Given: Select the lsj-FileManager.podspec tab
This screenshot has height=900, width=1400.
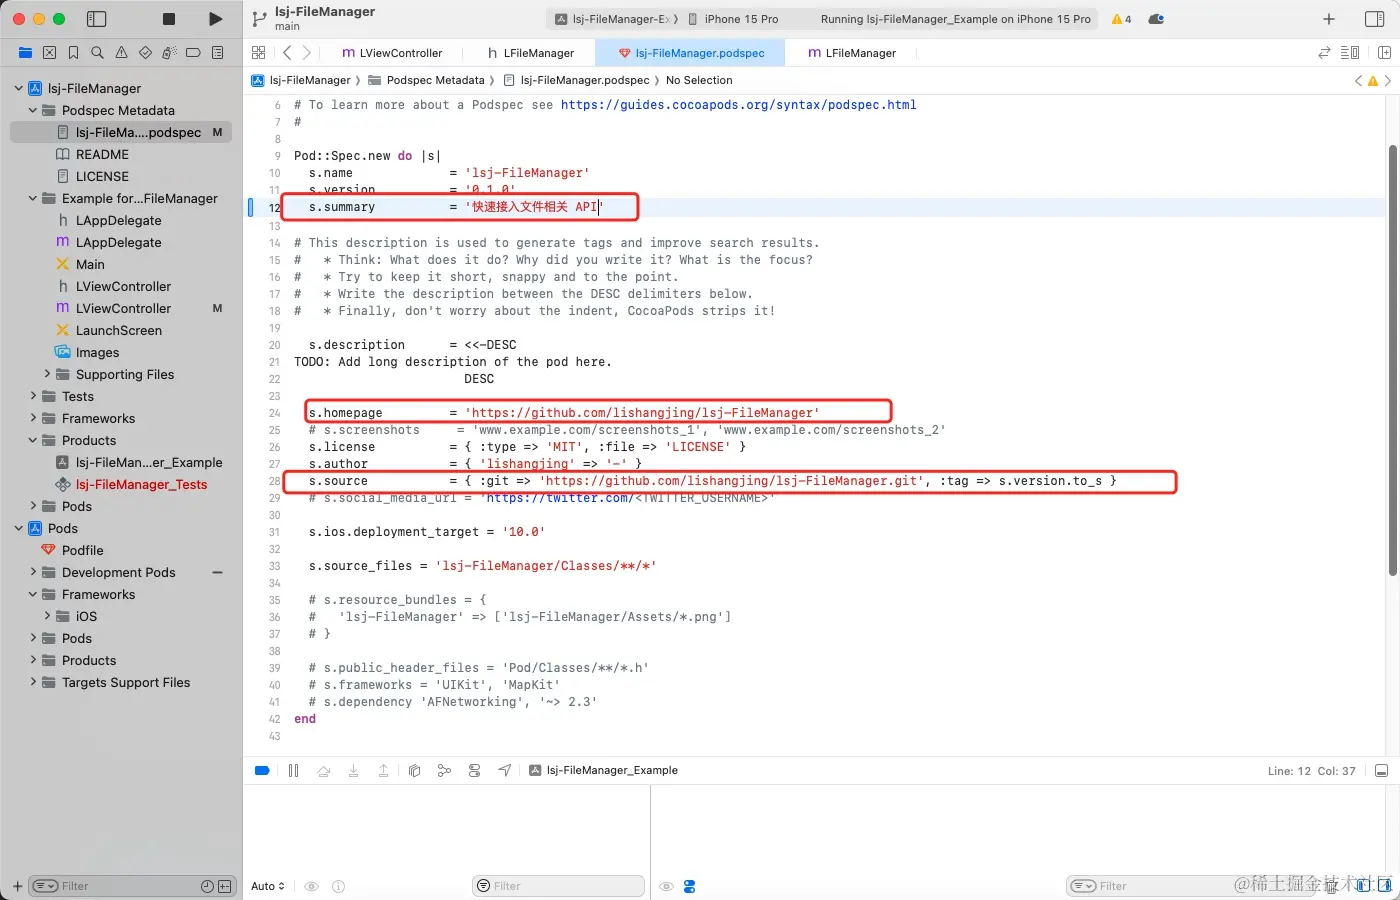Looking at the screenshot, I should [x=691, y=53].
